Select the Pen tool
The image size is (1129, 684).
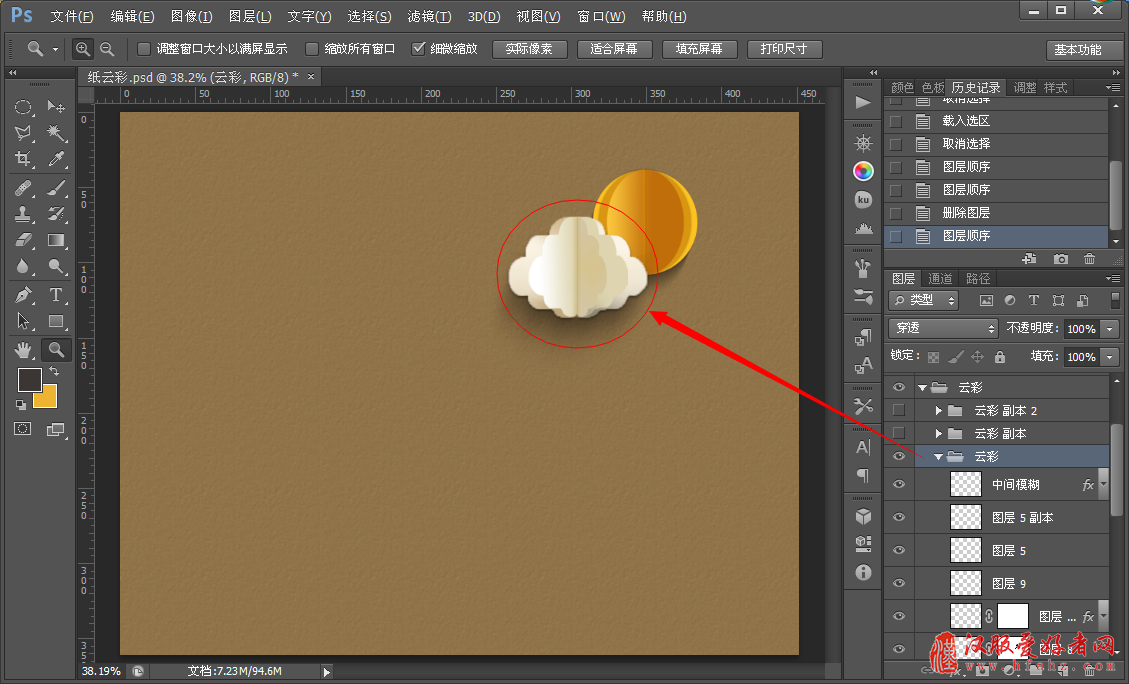pyautogui.click(x=23, y=294)
